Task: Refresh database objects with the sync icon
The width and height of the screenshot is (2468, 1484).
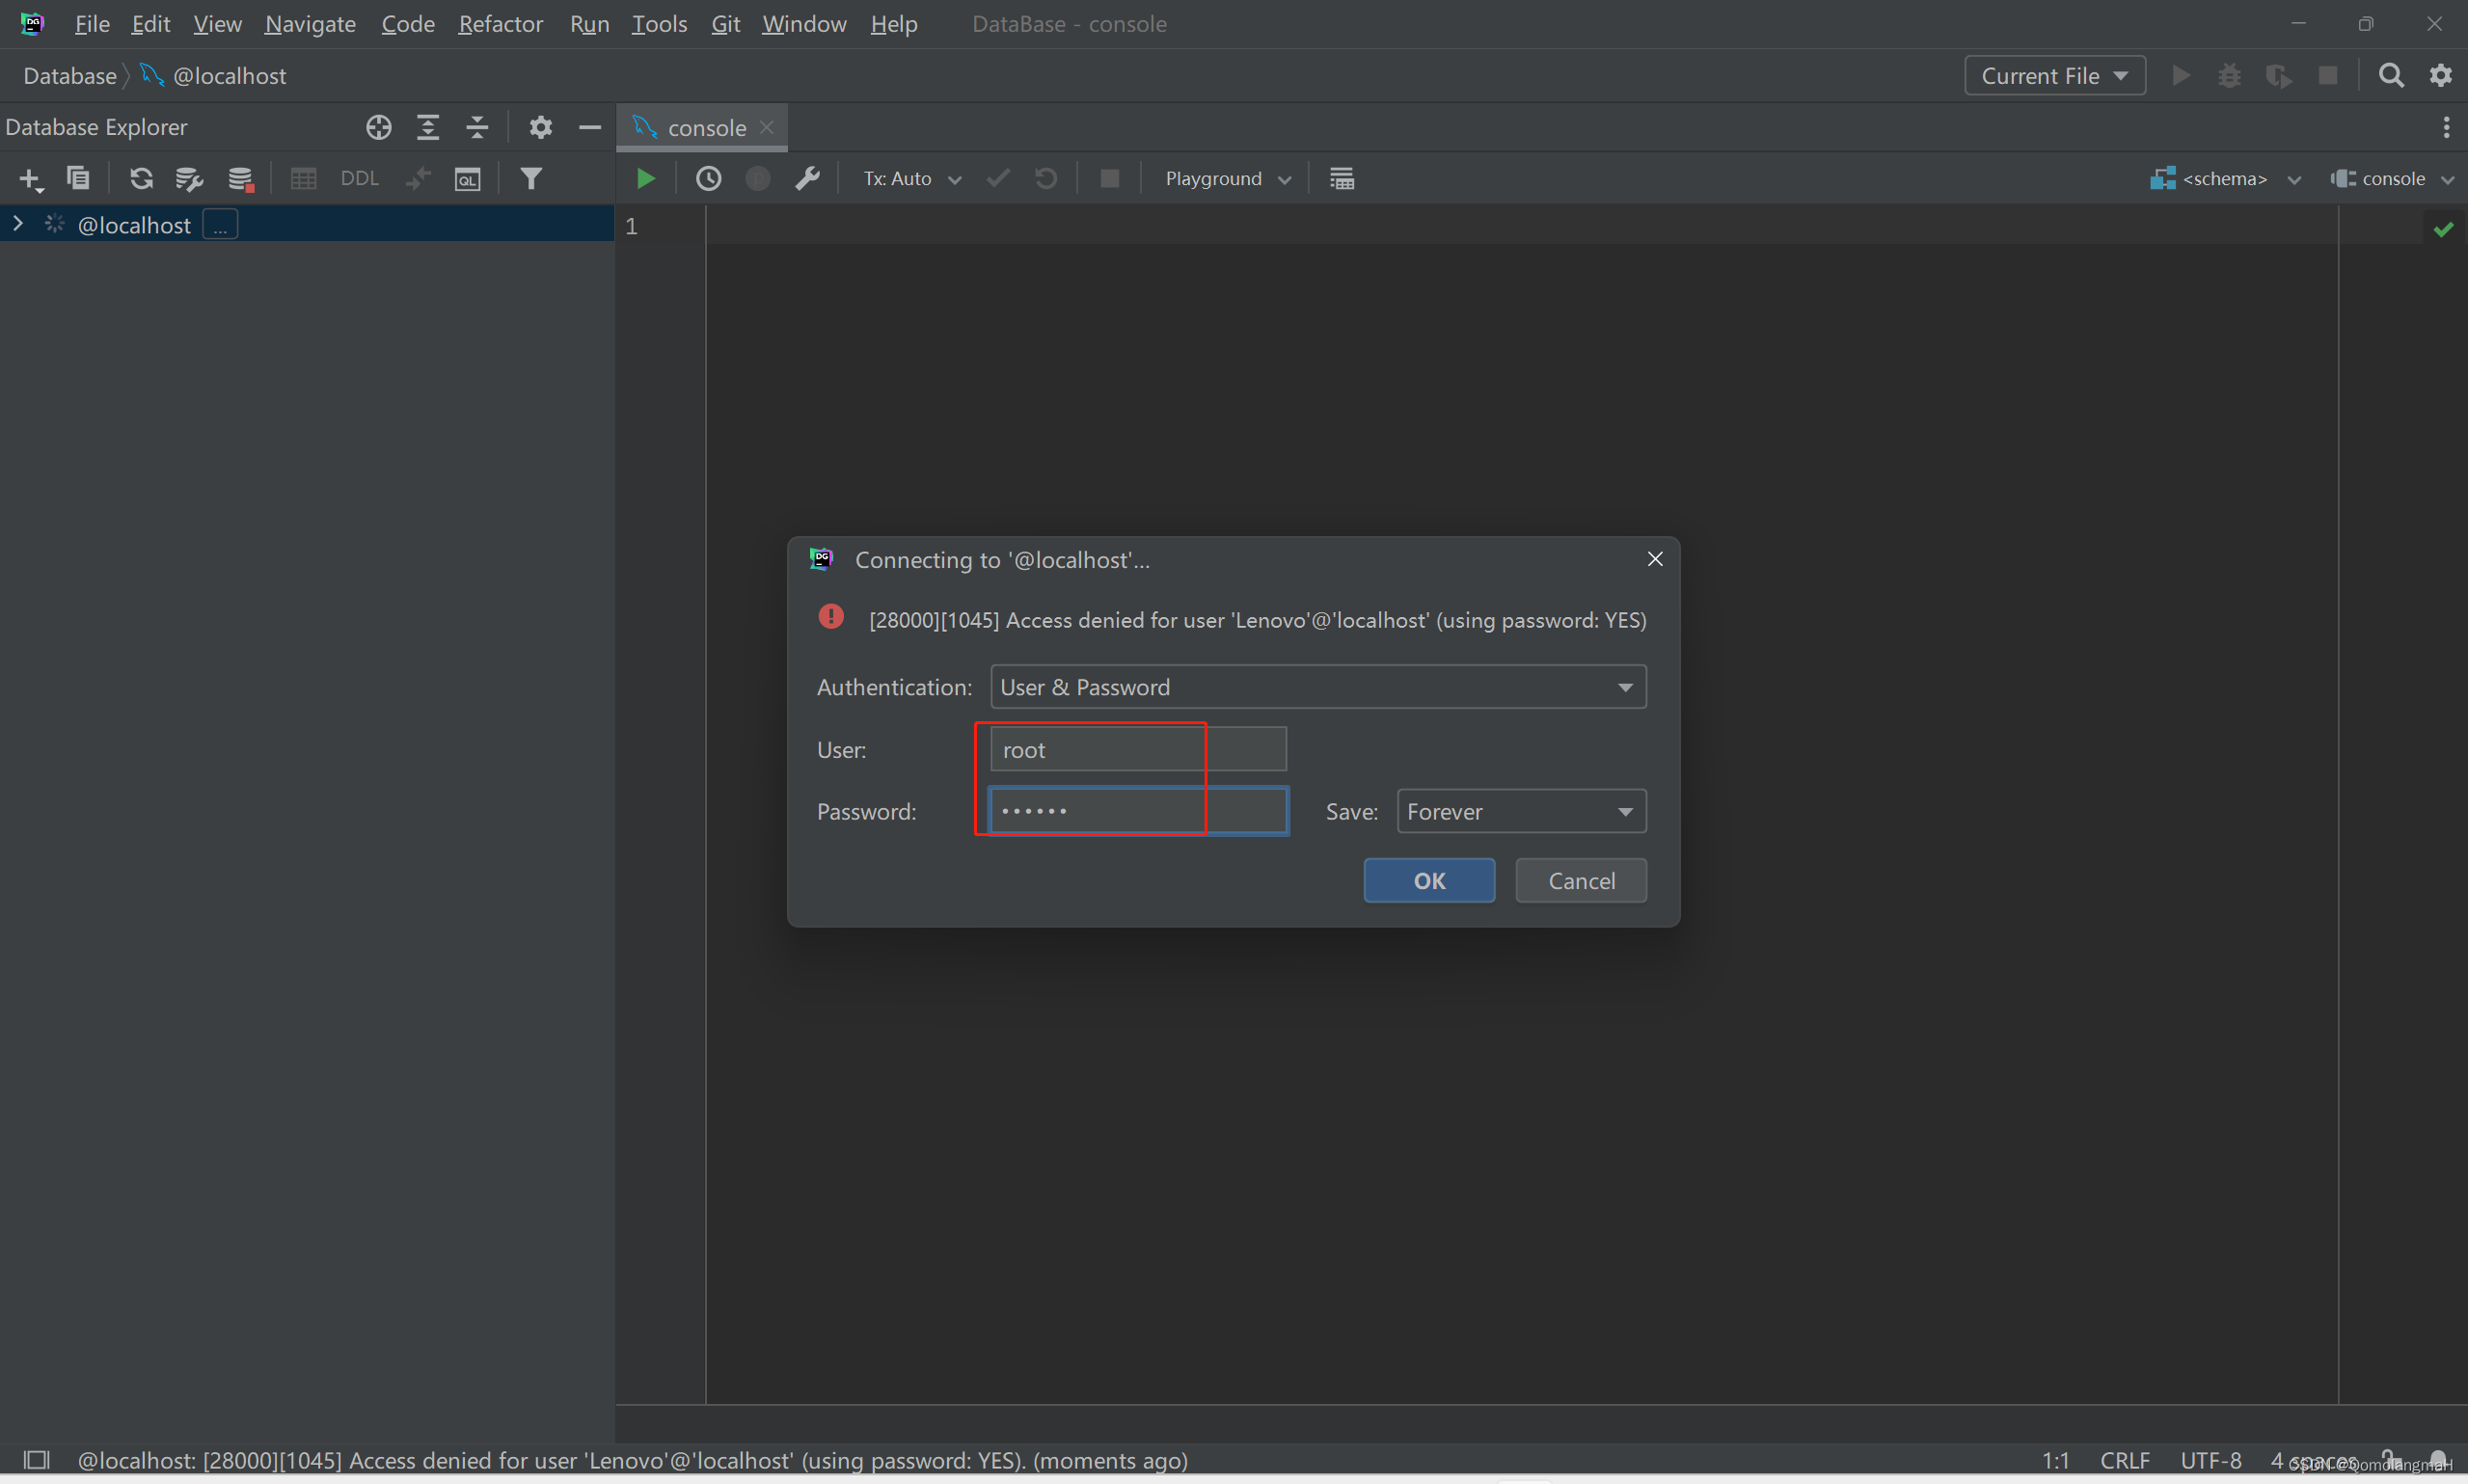Action: 142,178
